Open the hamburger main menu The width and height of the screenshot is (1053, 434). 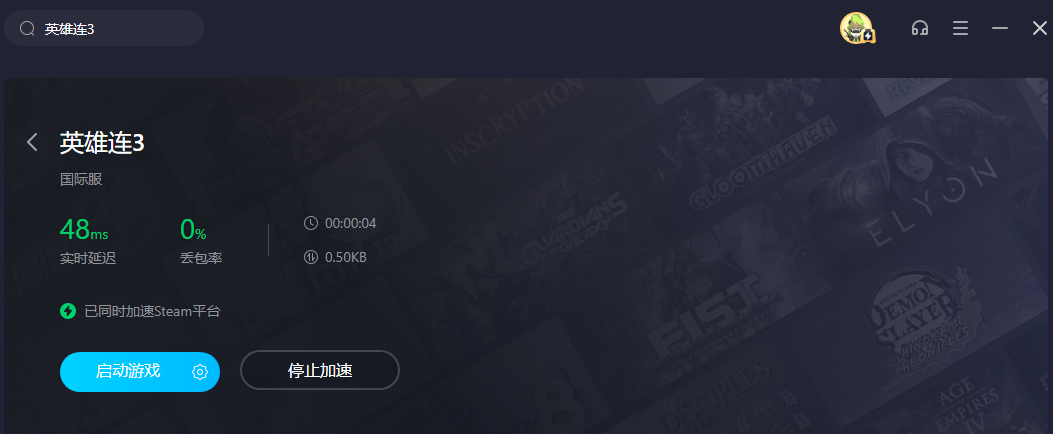(x=960, y=28)
